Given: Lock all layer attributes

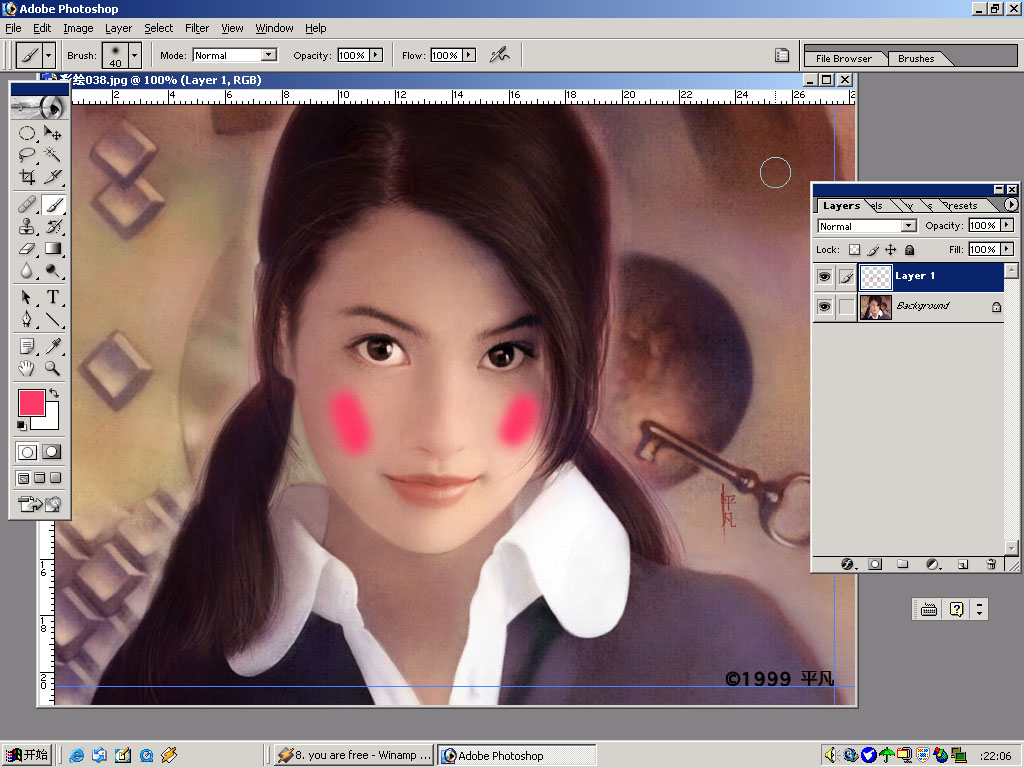Looking at the screenshot, I should tap(909, 249).
